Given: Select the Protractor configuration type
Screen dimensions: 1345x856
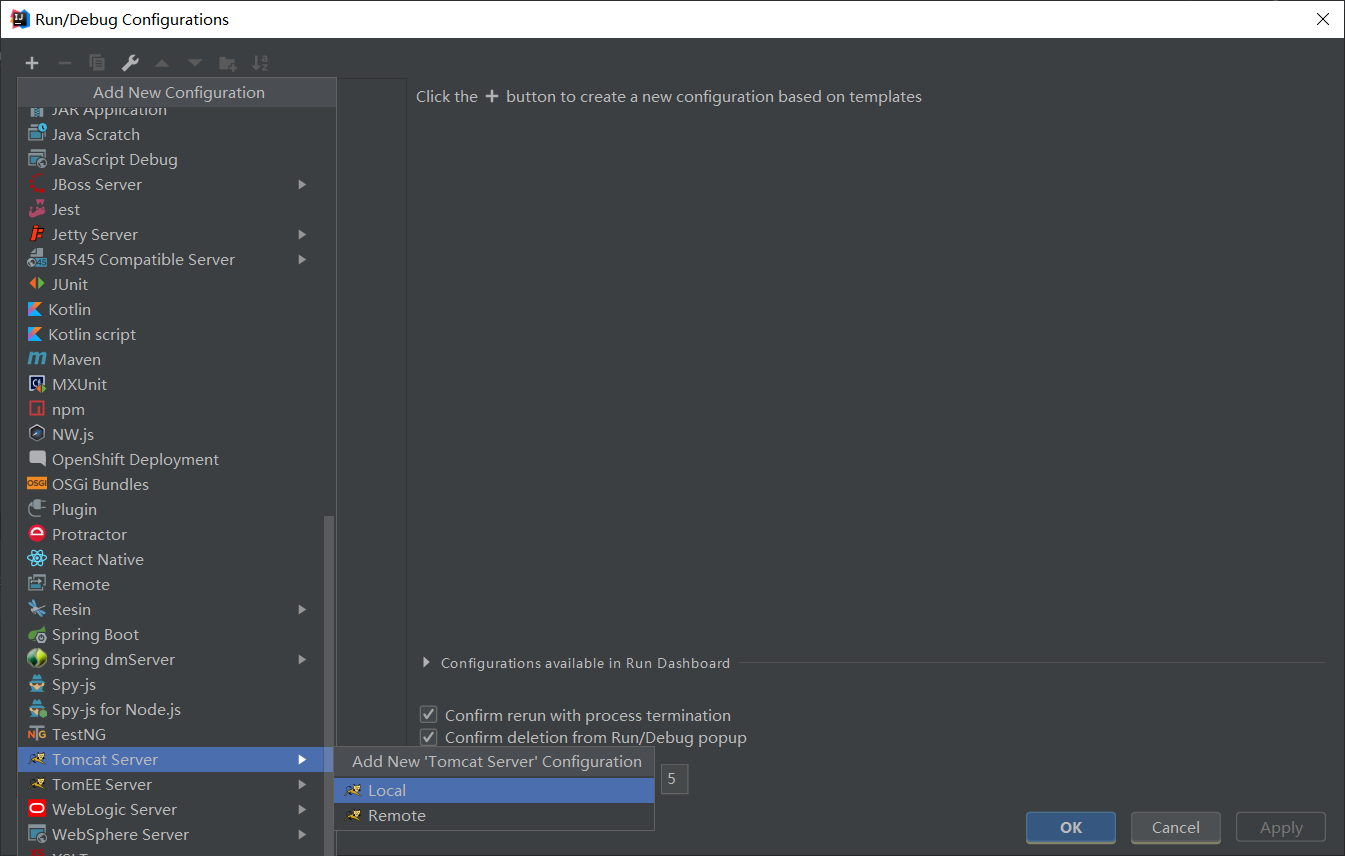Looking at the screenshot, I should [x=170, y=534].
